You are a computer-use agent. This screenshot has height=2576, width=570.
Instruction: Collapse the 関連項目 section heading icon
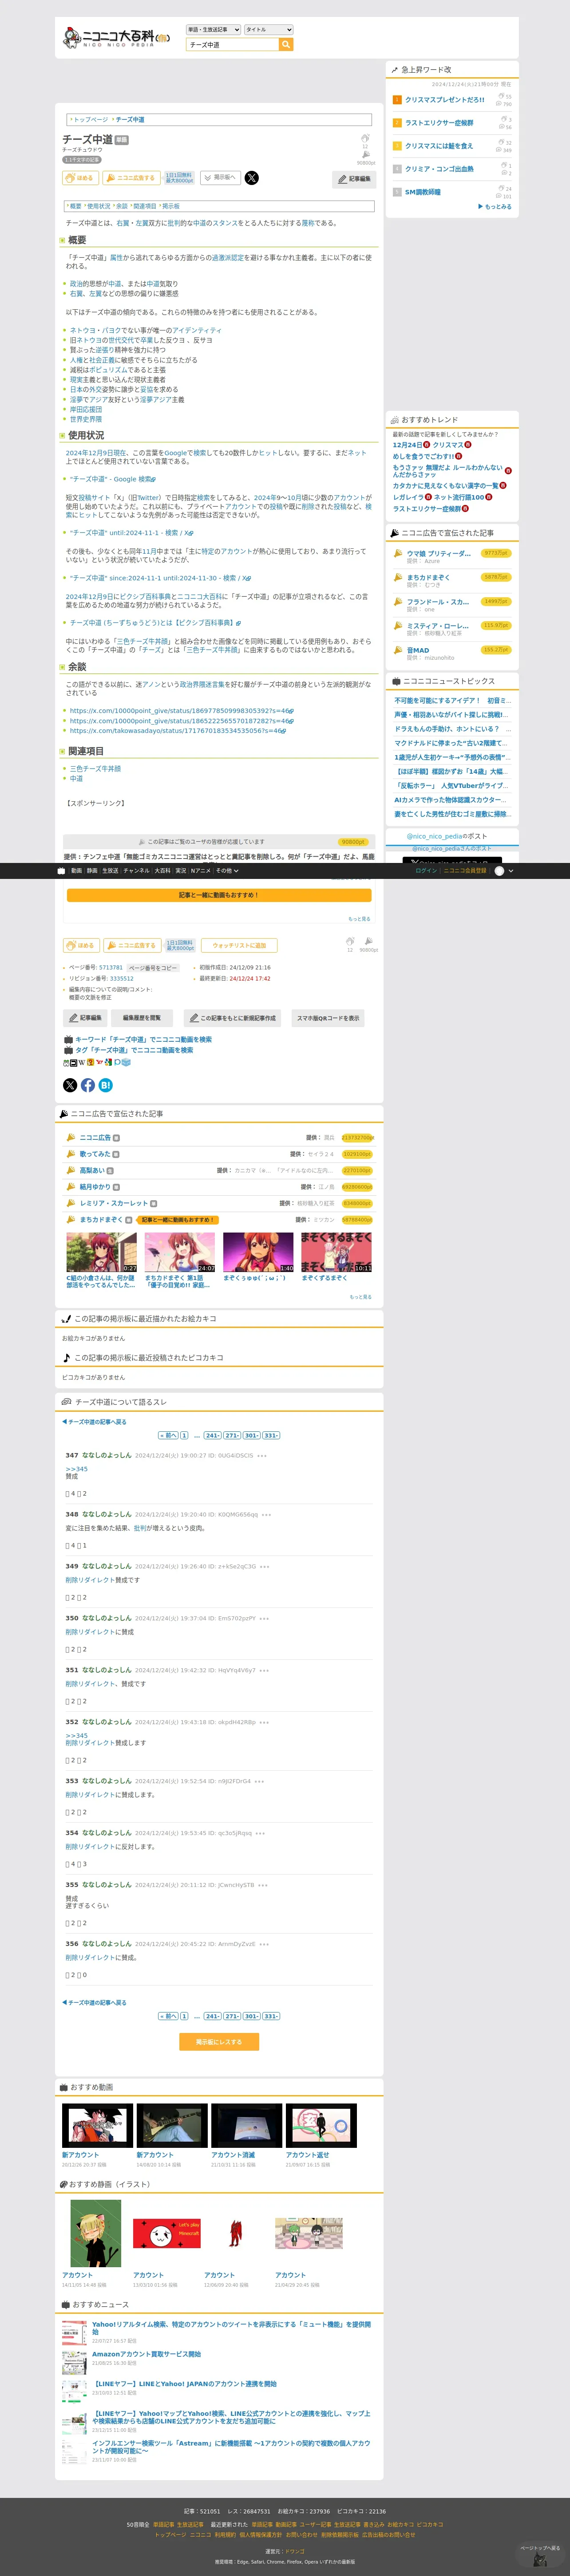(62, 752)
